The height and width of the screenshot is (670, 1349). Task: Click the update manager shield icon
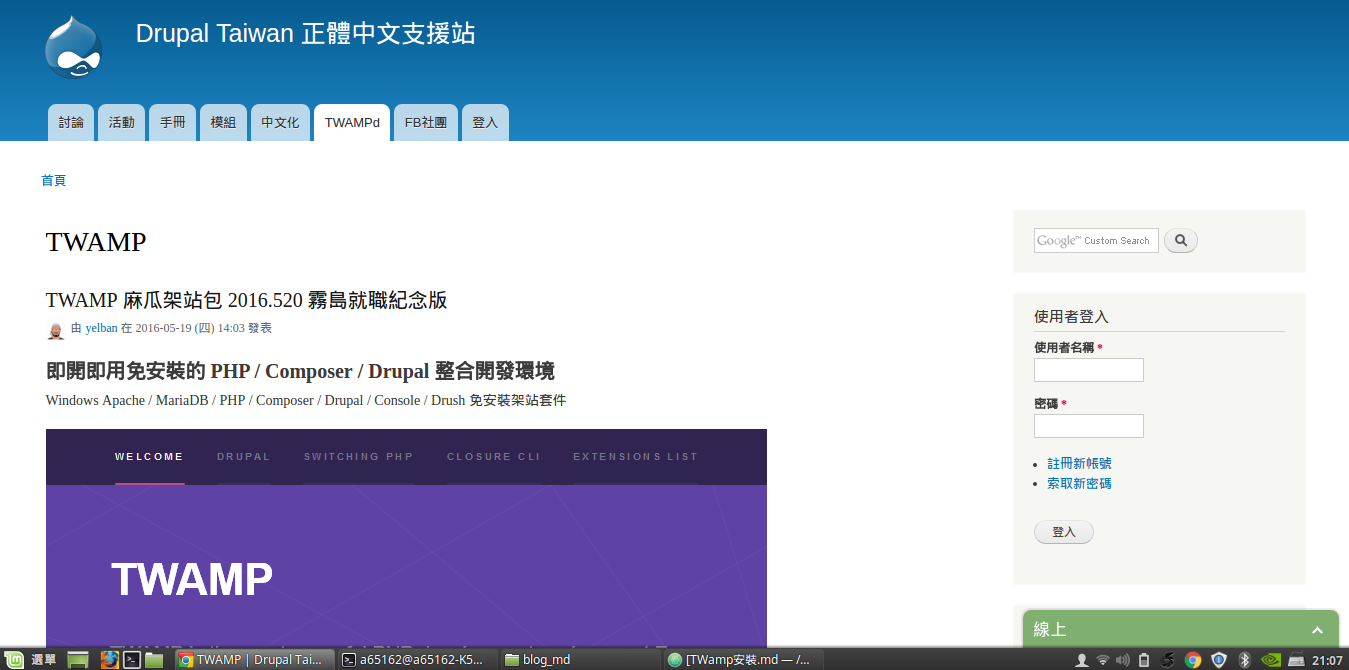point(1219,660)
